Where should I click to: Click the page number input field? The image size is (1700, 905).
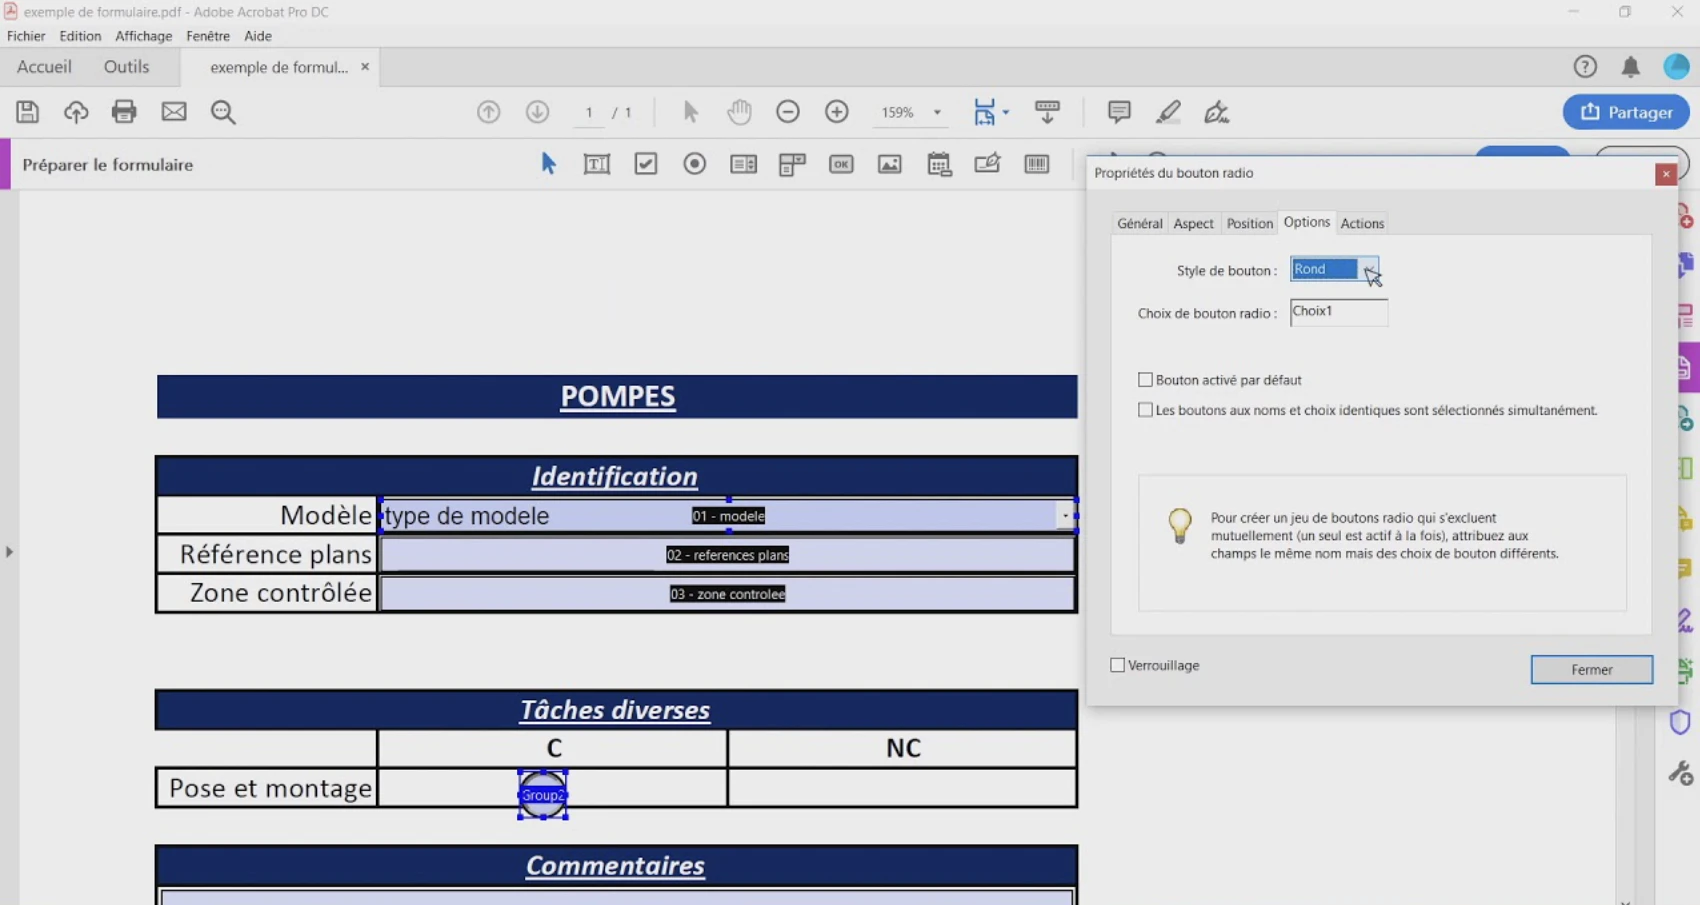click(x=590, y=112)
